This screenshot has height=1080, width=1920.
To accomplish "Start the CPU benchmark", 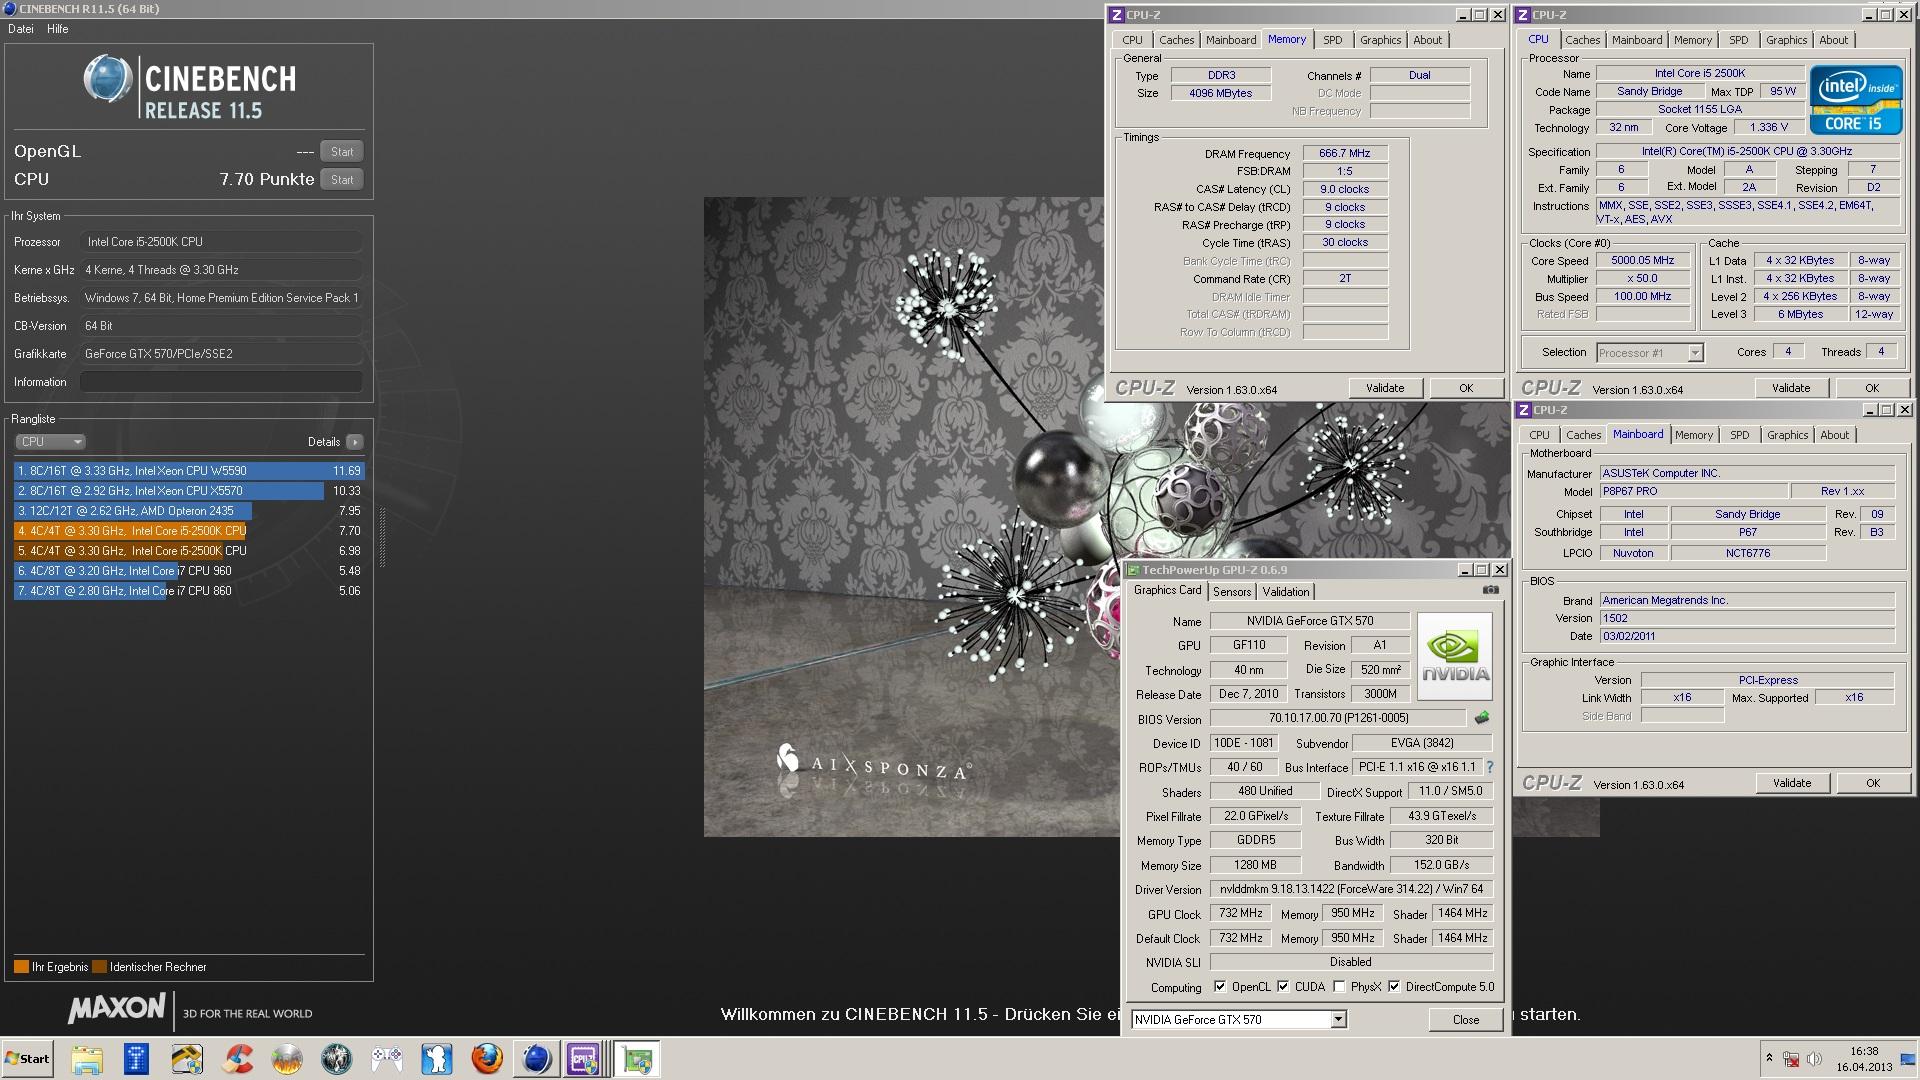I will click(342, 180).
